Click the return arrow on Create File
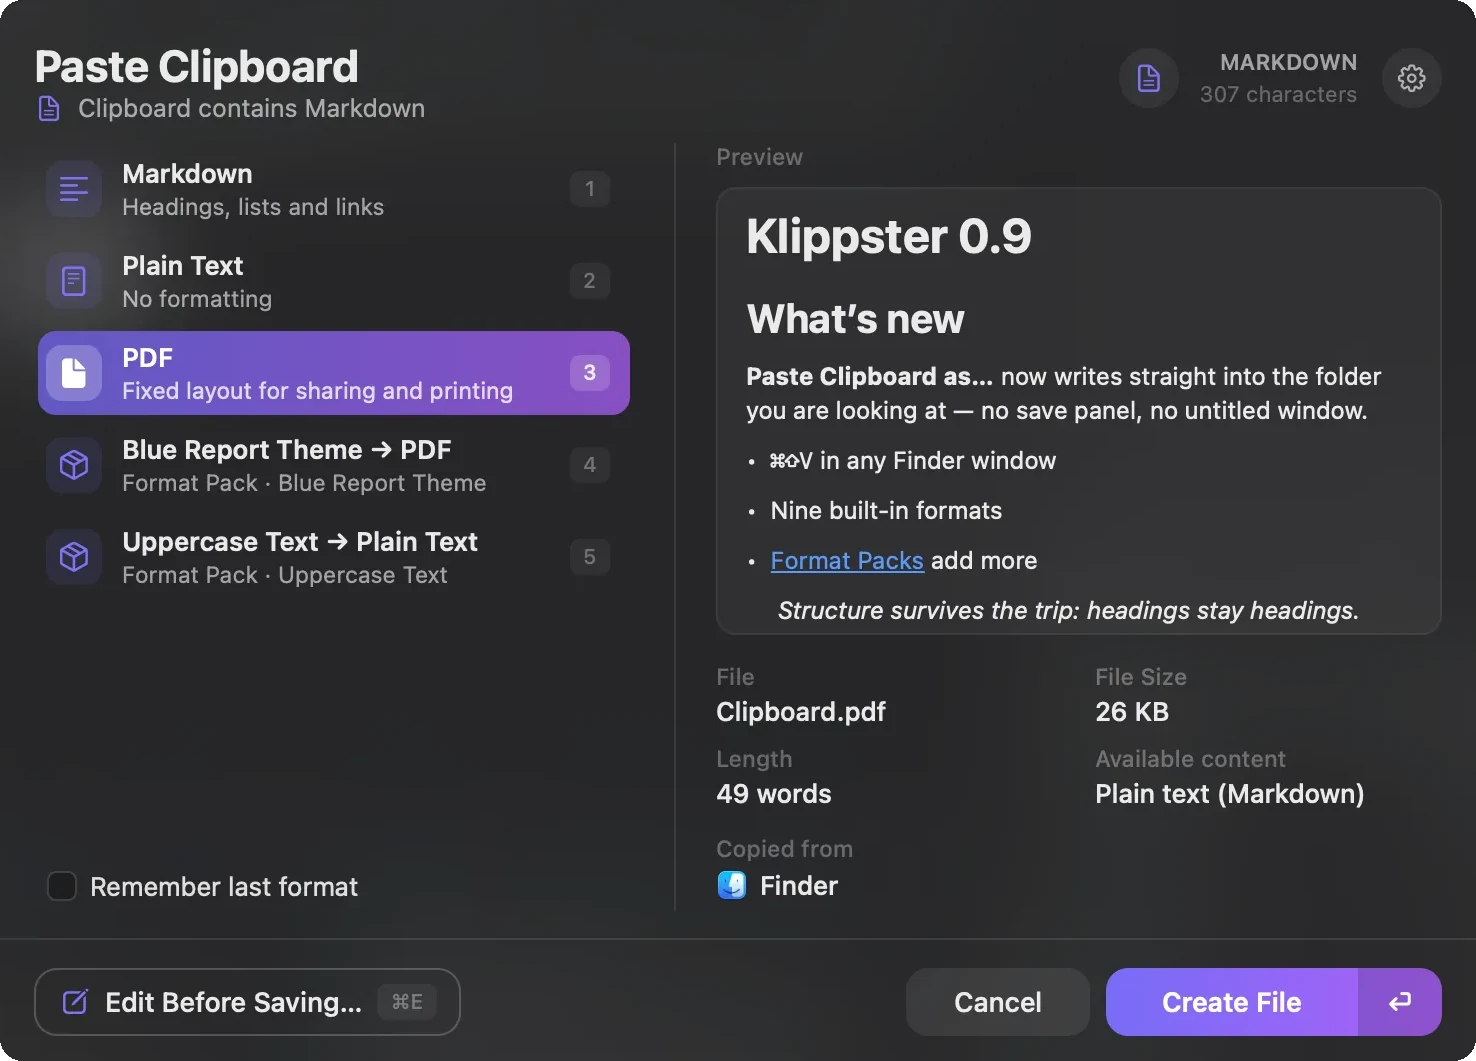 tap(1400, 1002)
